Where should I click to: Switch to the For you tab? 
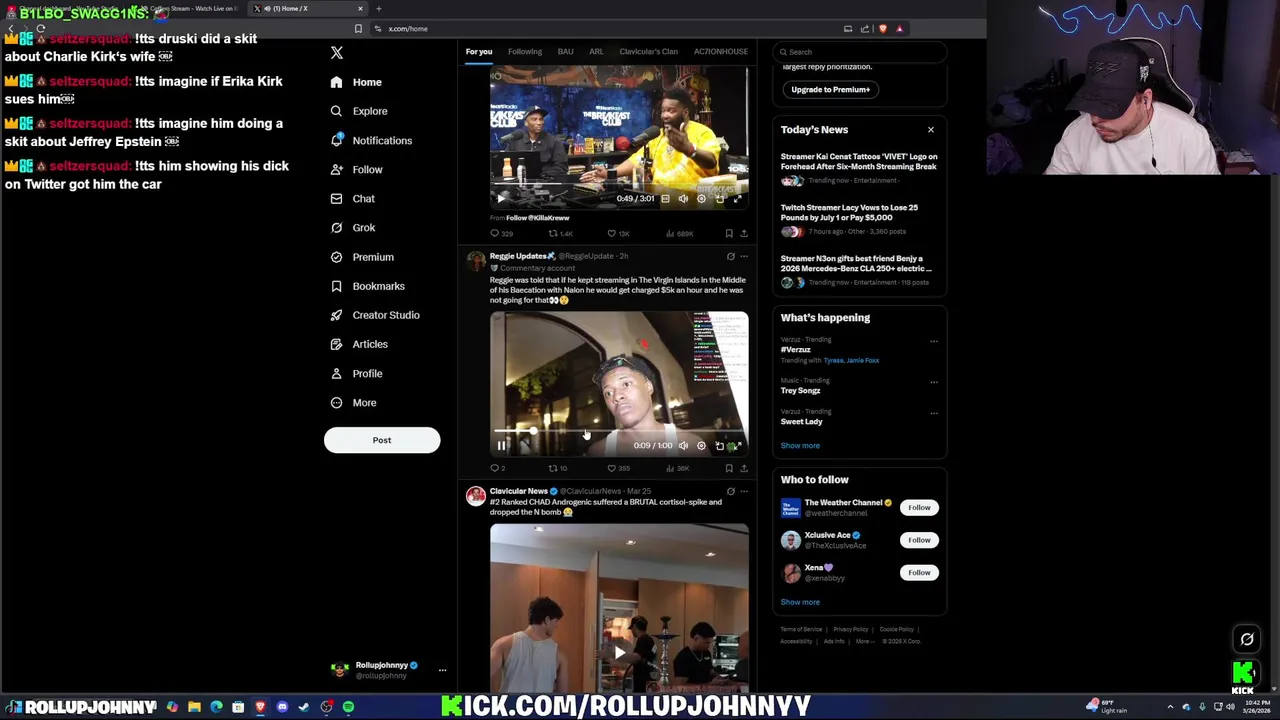coord(479,51)
